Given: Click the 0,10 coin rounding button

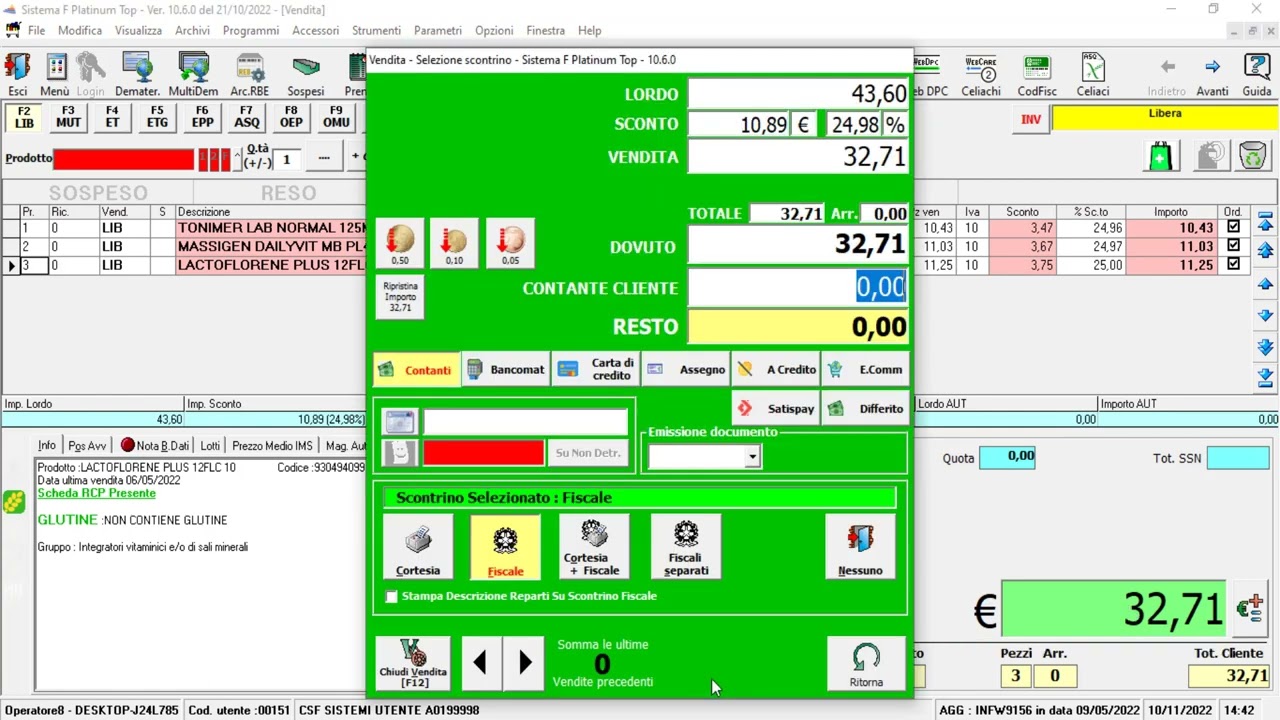Looking at the screenshot, I should point(454,243).
